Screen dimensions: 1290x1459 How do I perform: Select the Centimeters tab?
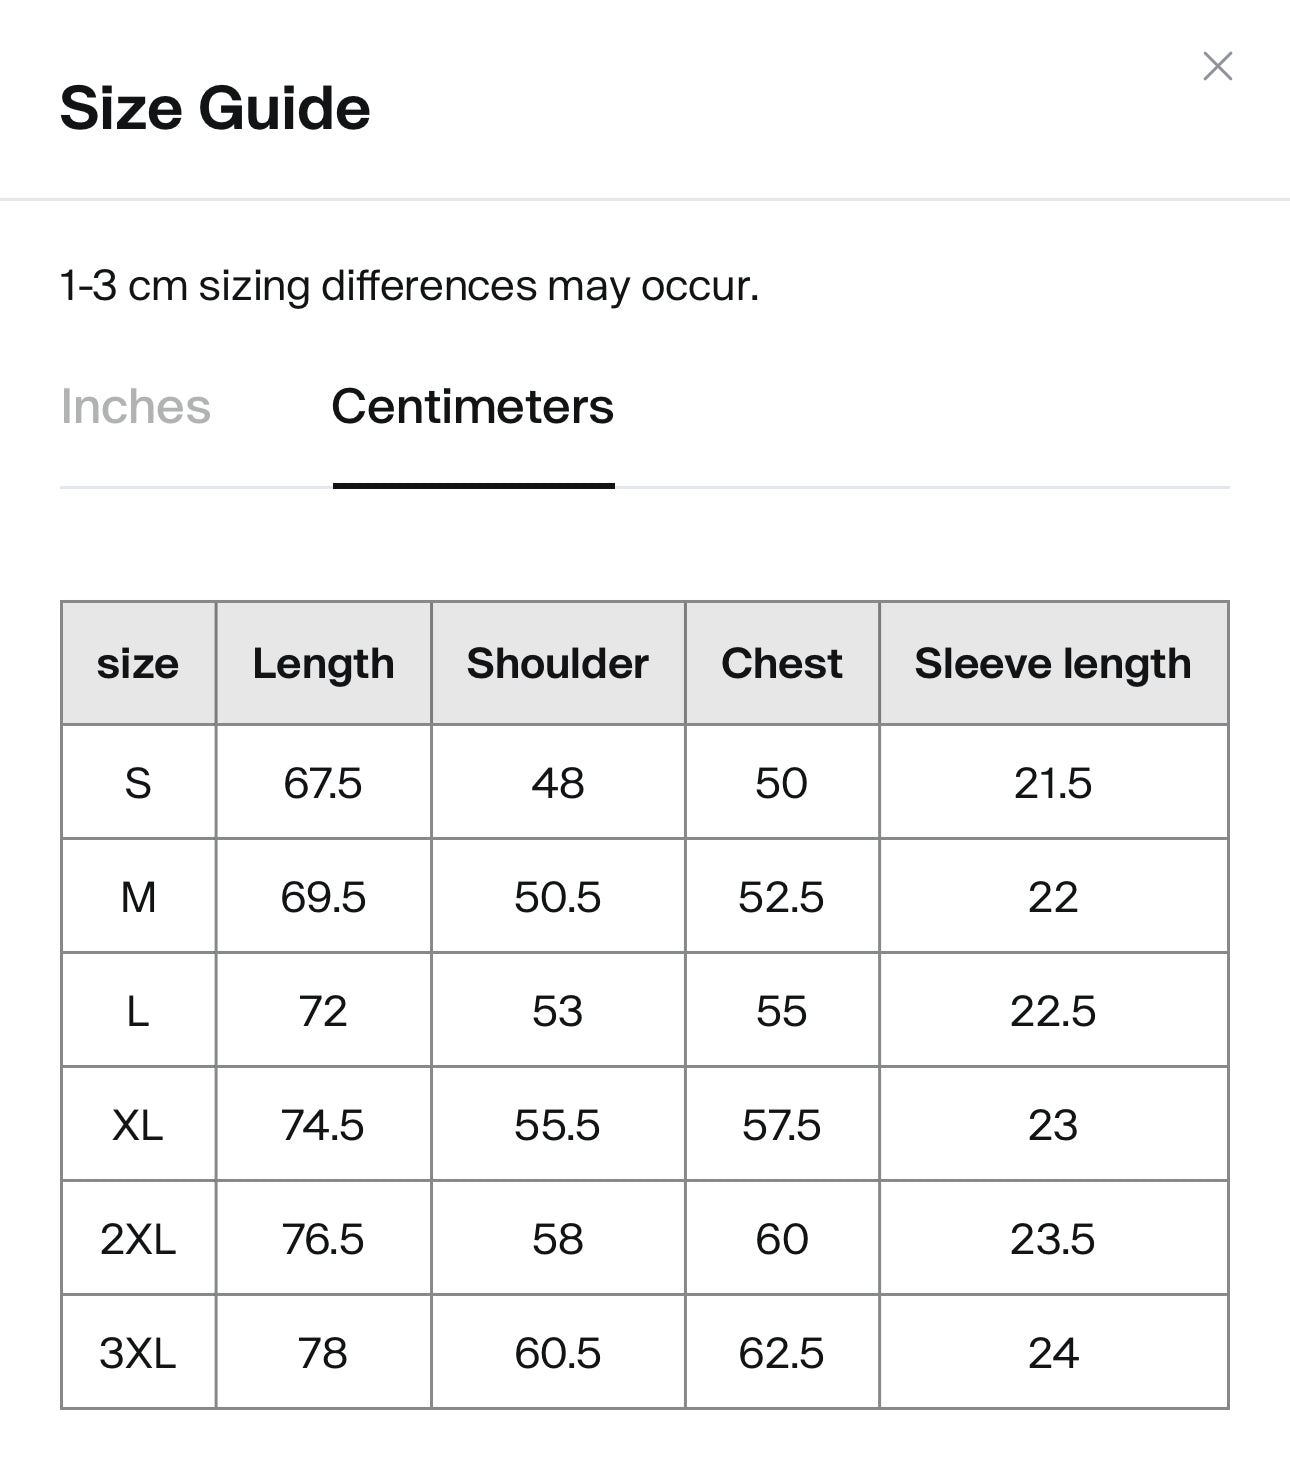[473, 407]
